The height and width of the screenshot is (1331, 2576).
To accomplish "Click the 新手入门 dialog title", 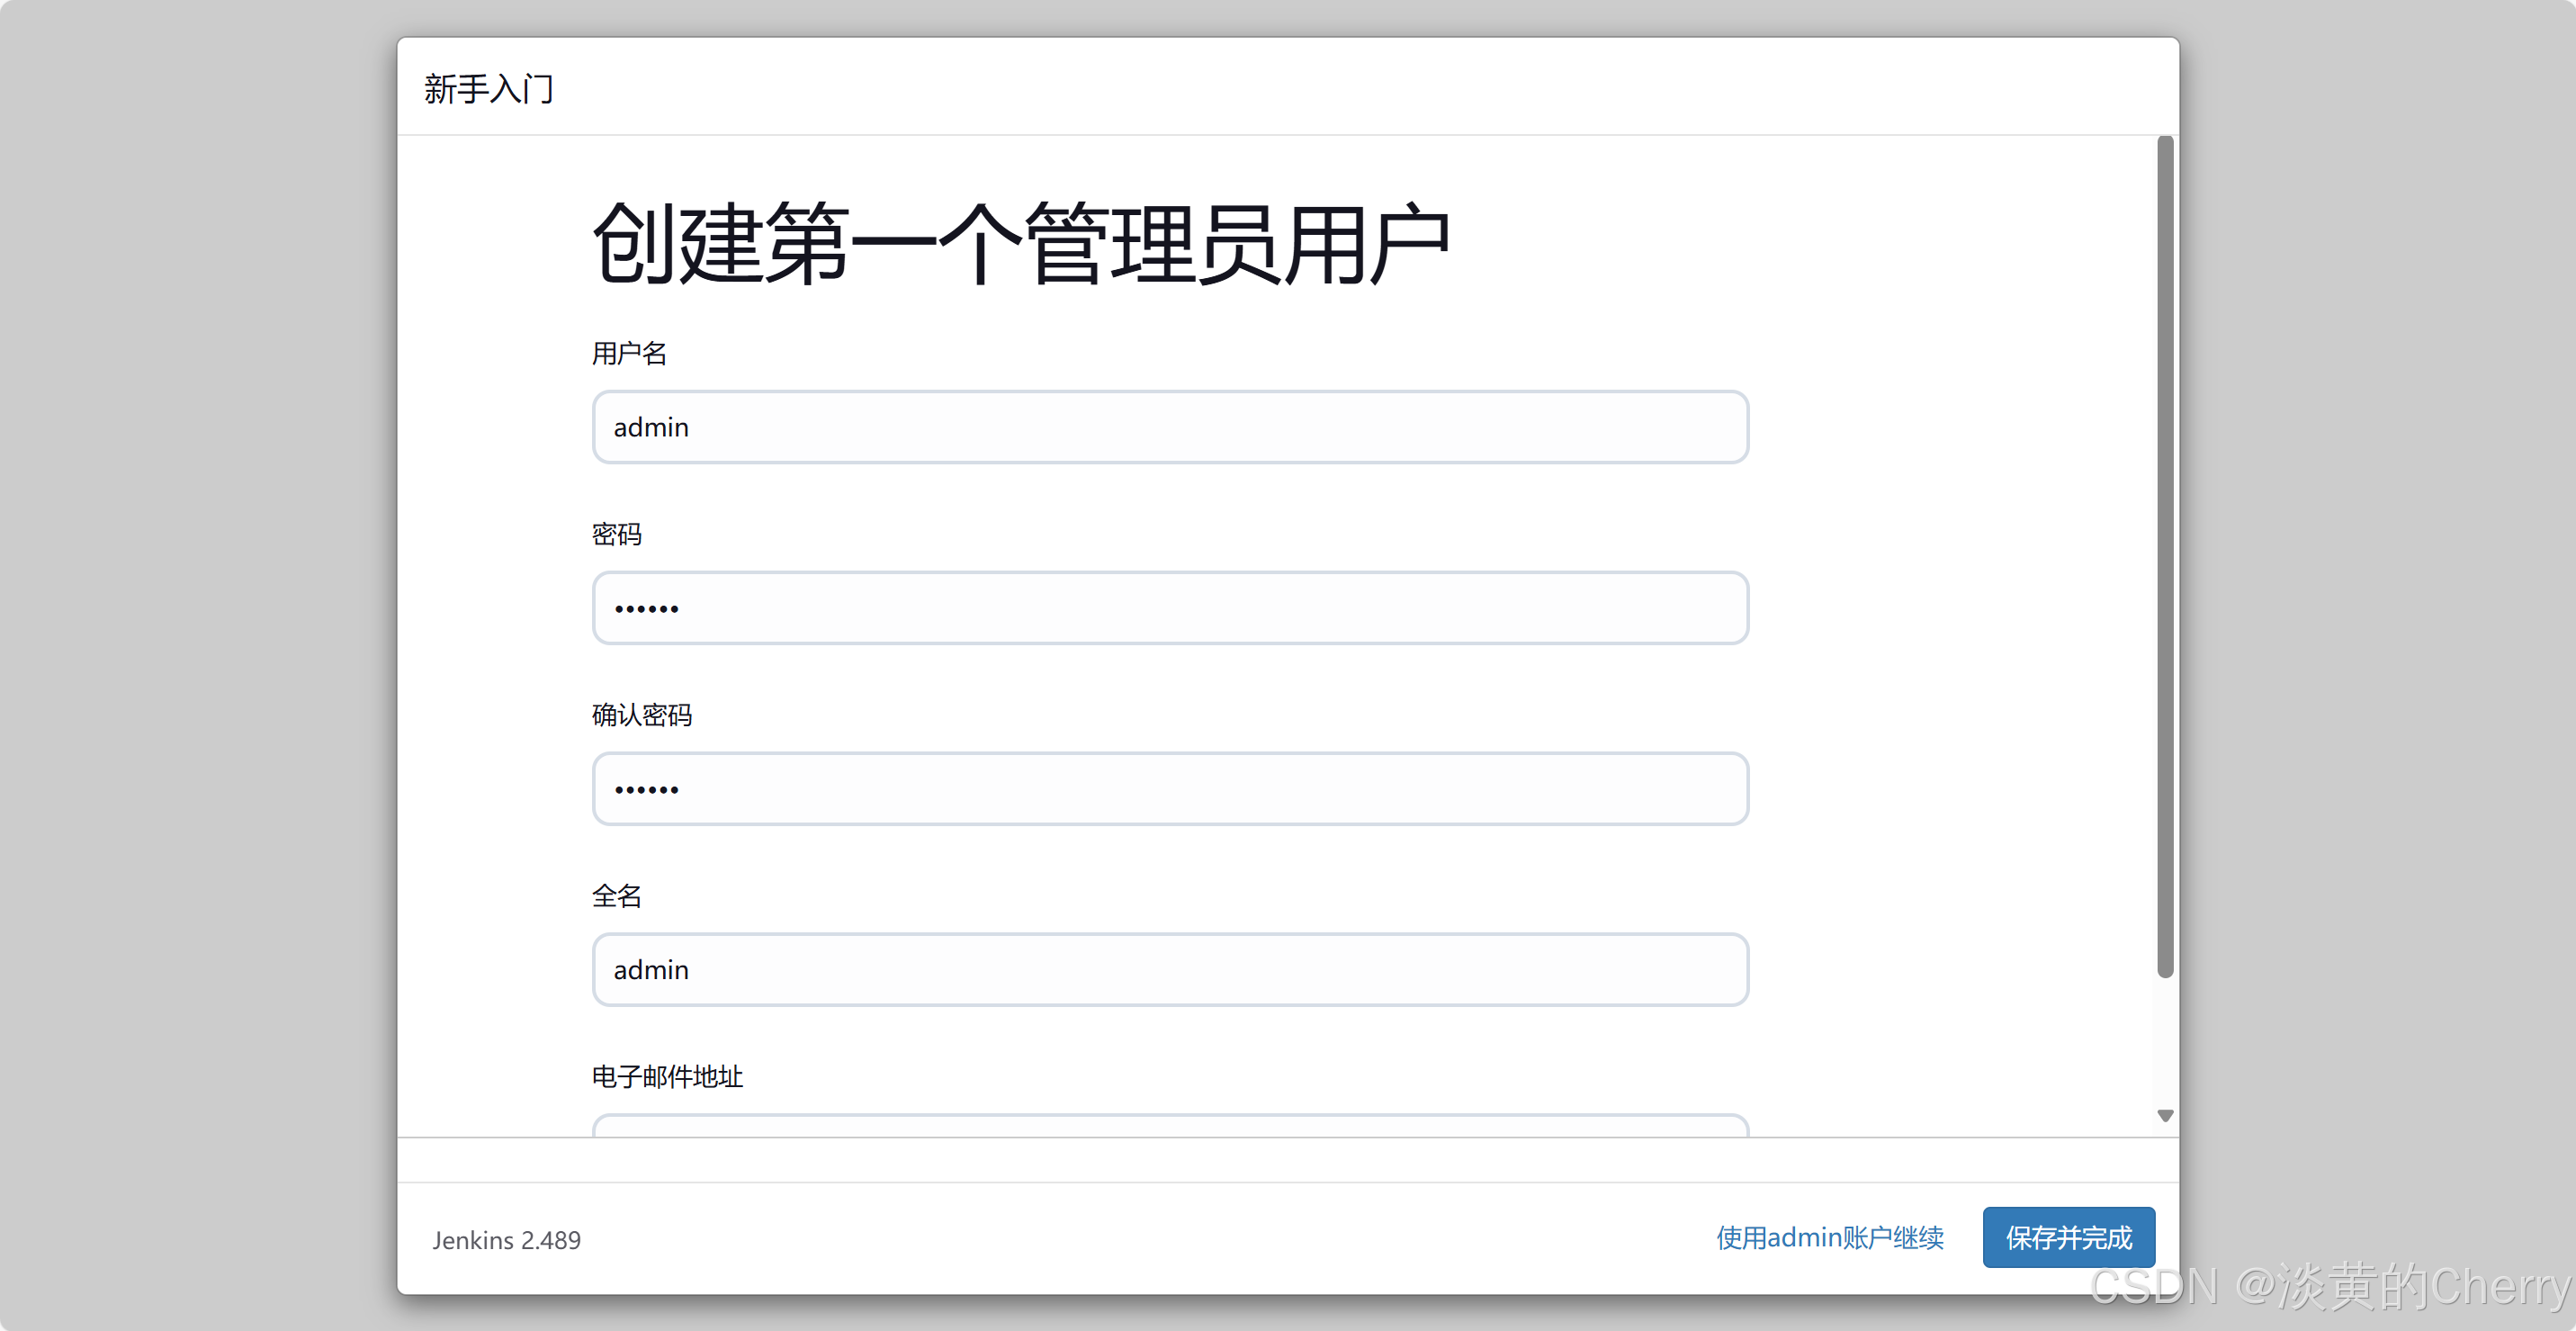I will tap(488, 89).
